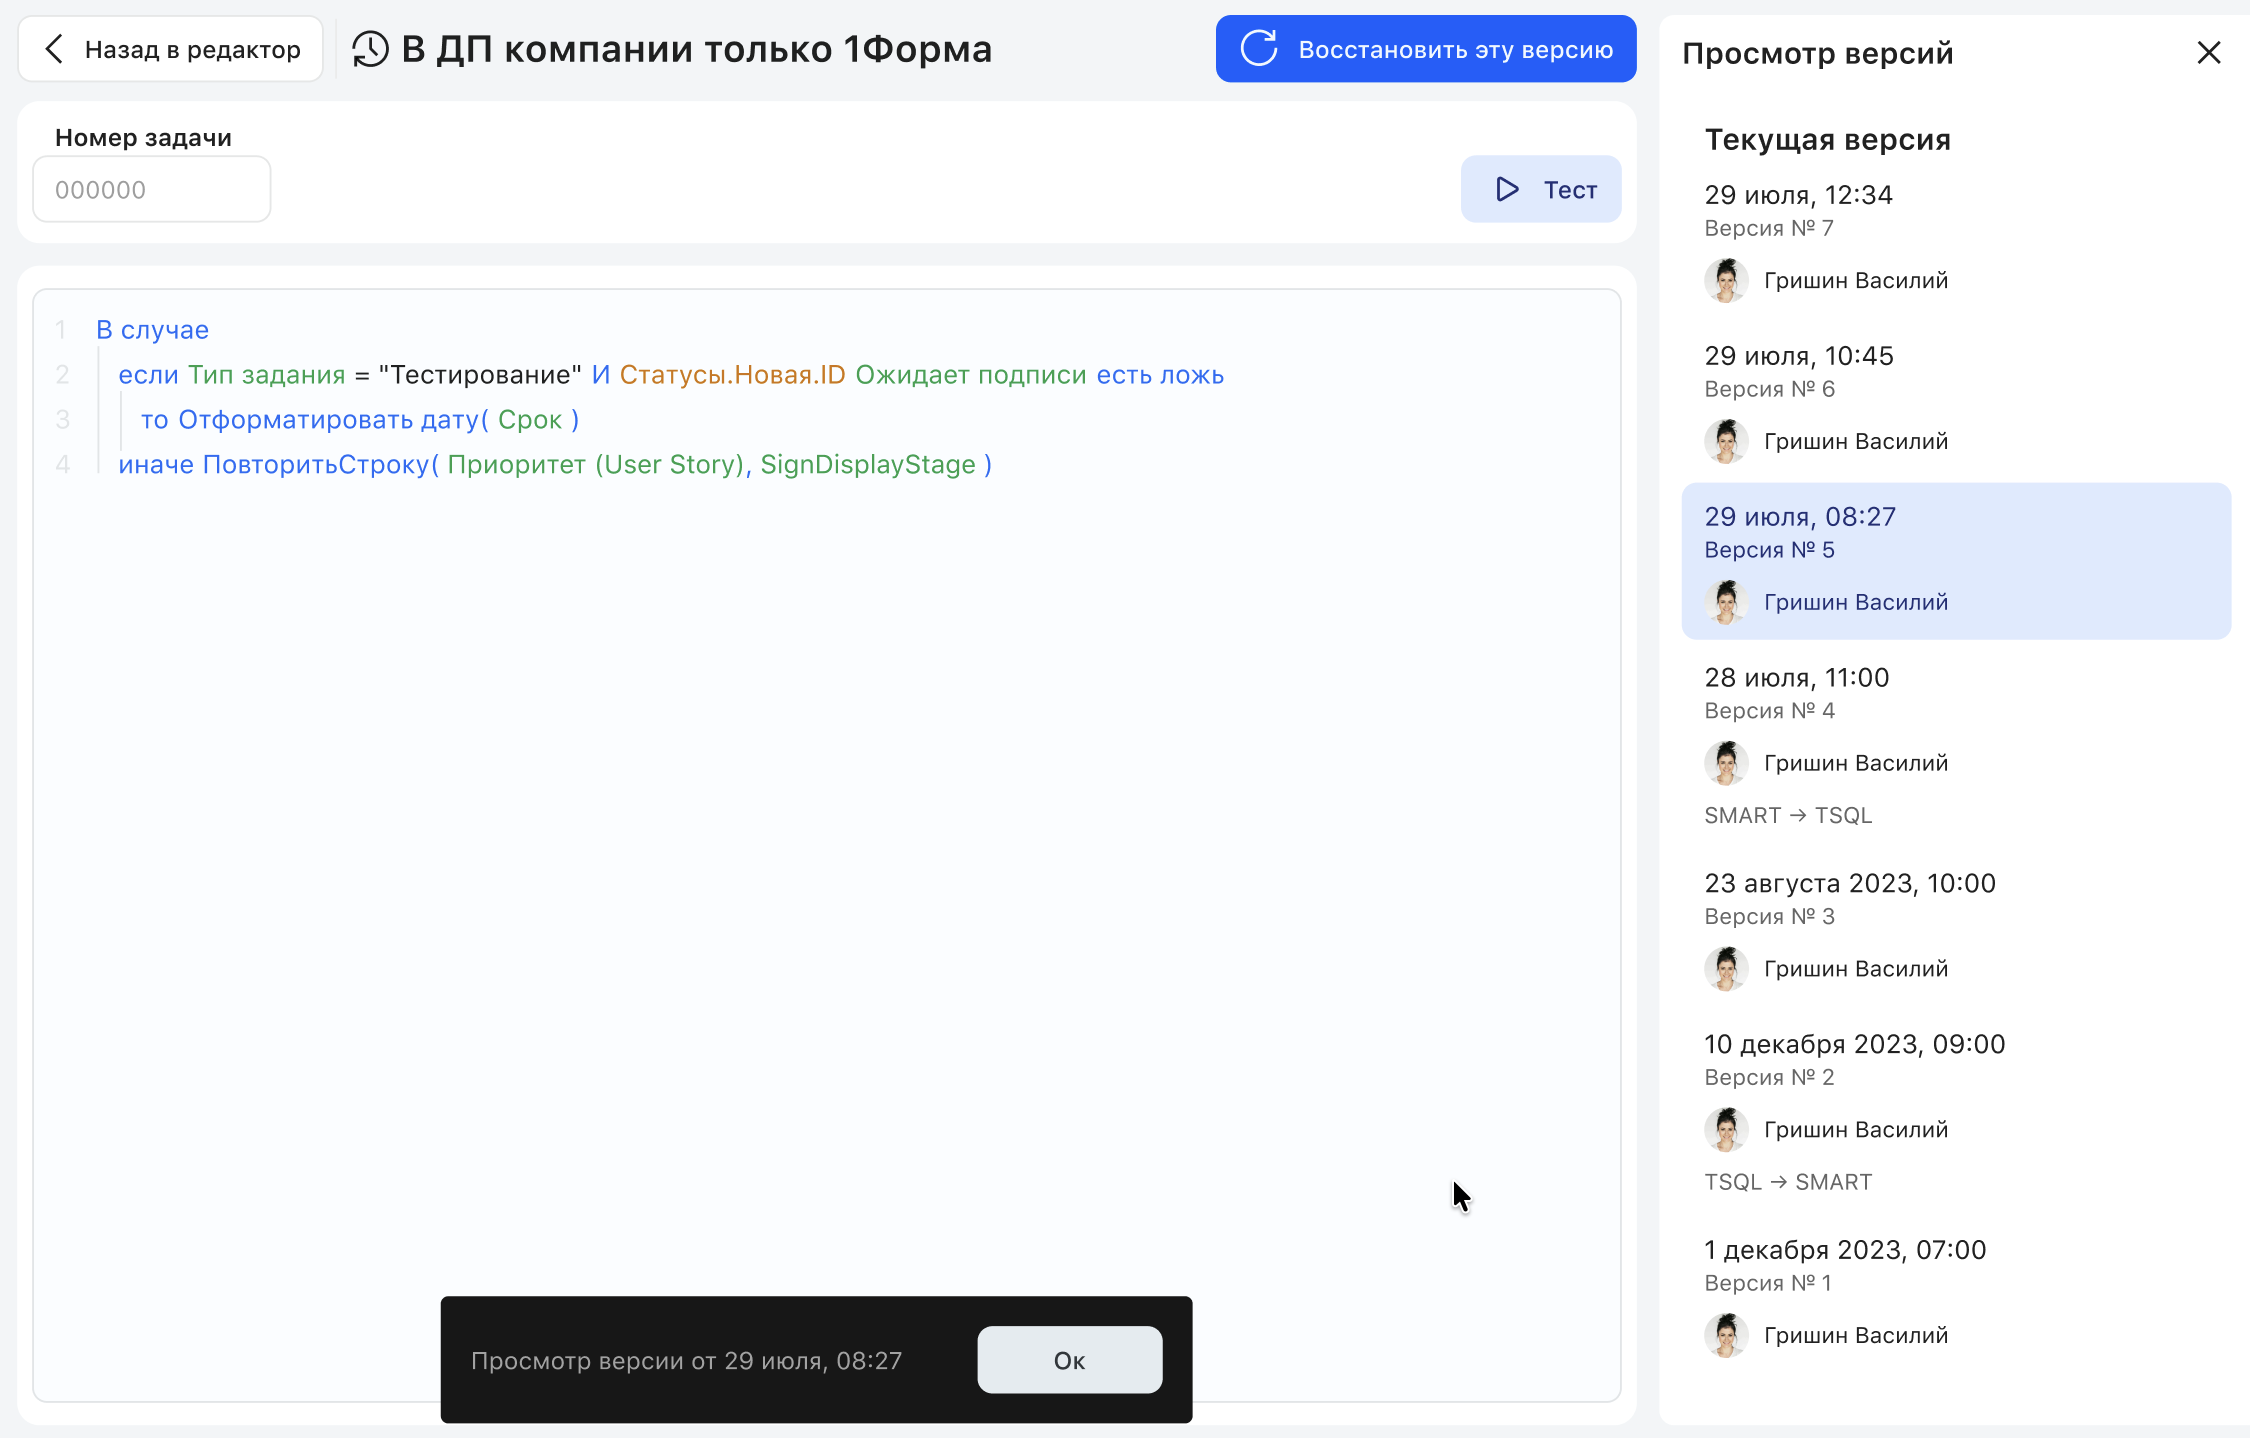Click the Назад в редактор button

click(170, 48)
